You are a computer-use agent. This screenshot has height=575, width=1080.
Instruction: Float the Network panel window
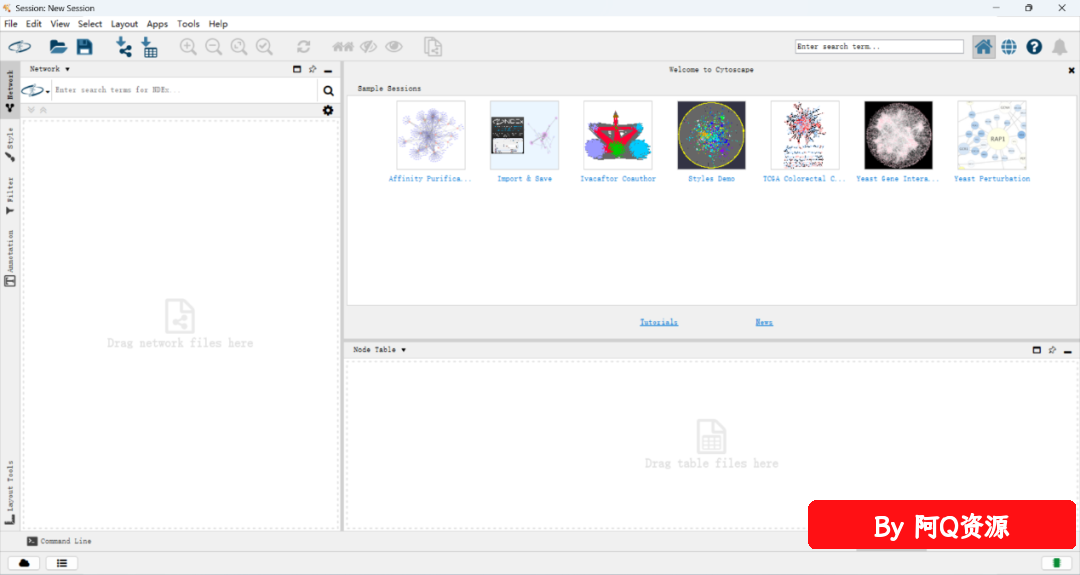[x=297, y=70]
